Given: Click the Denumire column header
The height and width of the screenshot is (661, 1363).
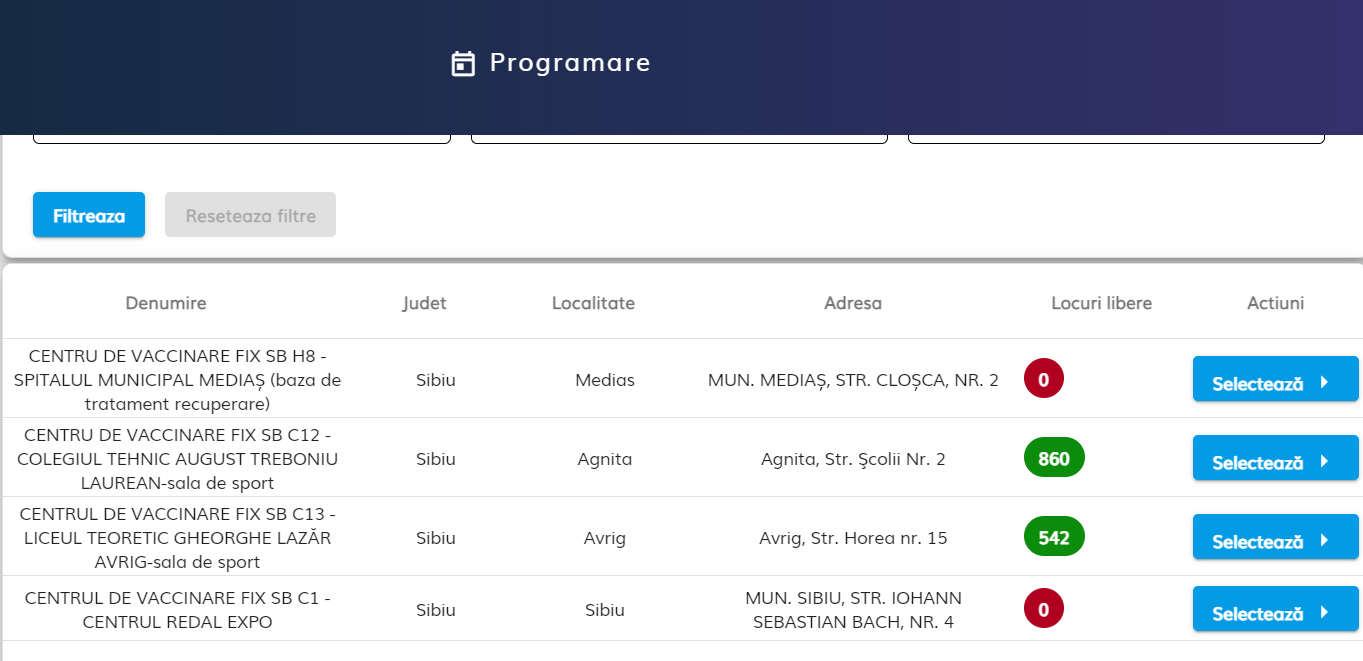Looking at the screenshot, I should coord(166,303).
